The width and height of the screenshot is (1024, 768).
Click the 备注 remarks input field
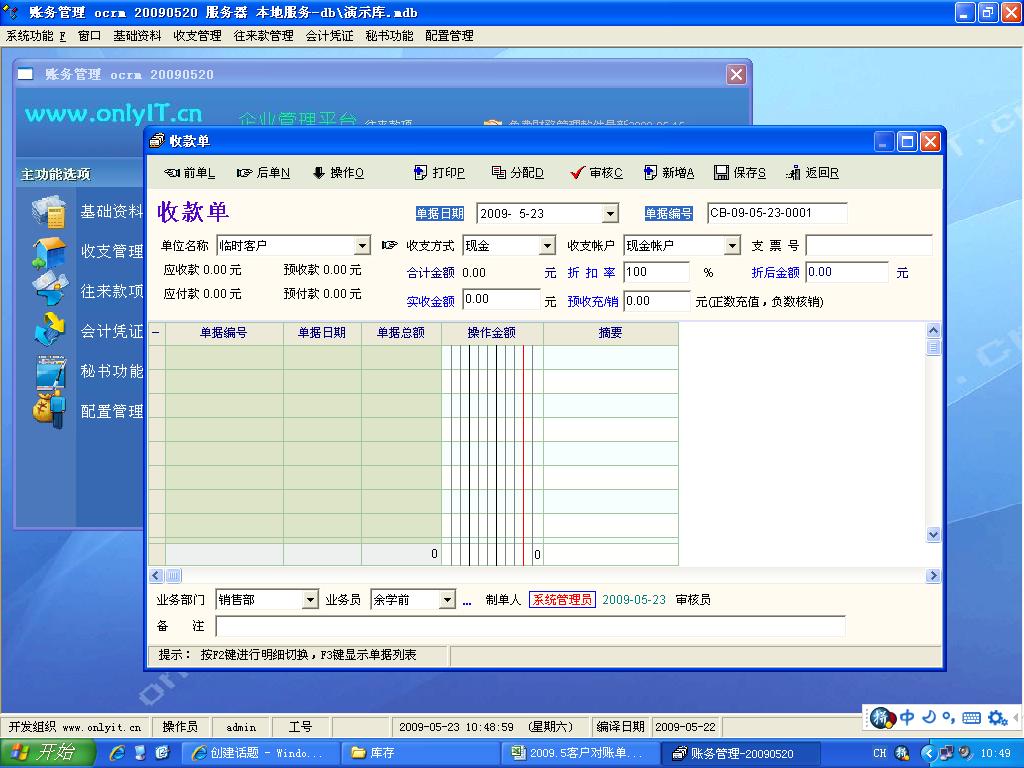pyautogui.click(x=530, y=626)
